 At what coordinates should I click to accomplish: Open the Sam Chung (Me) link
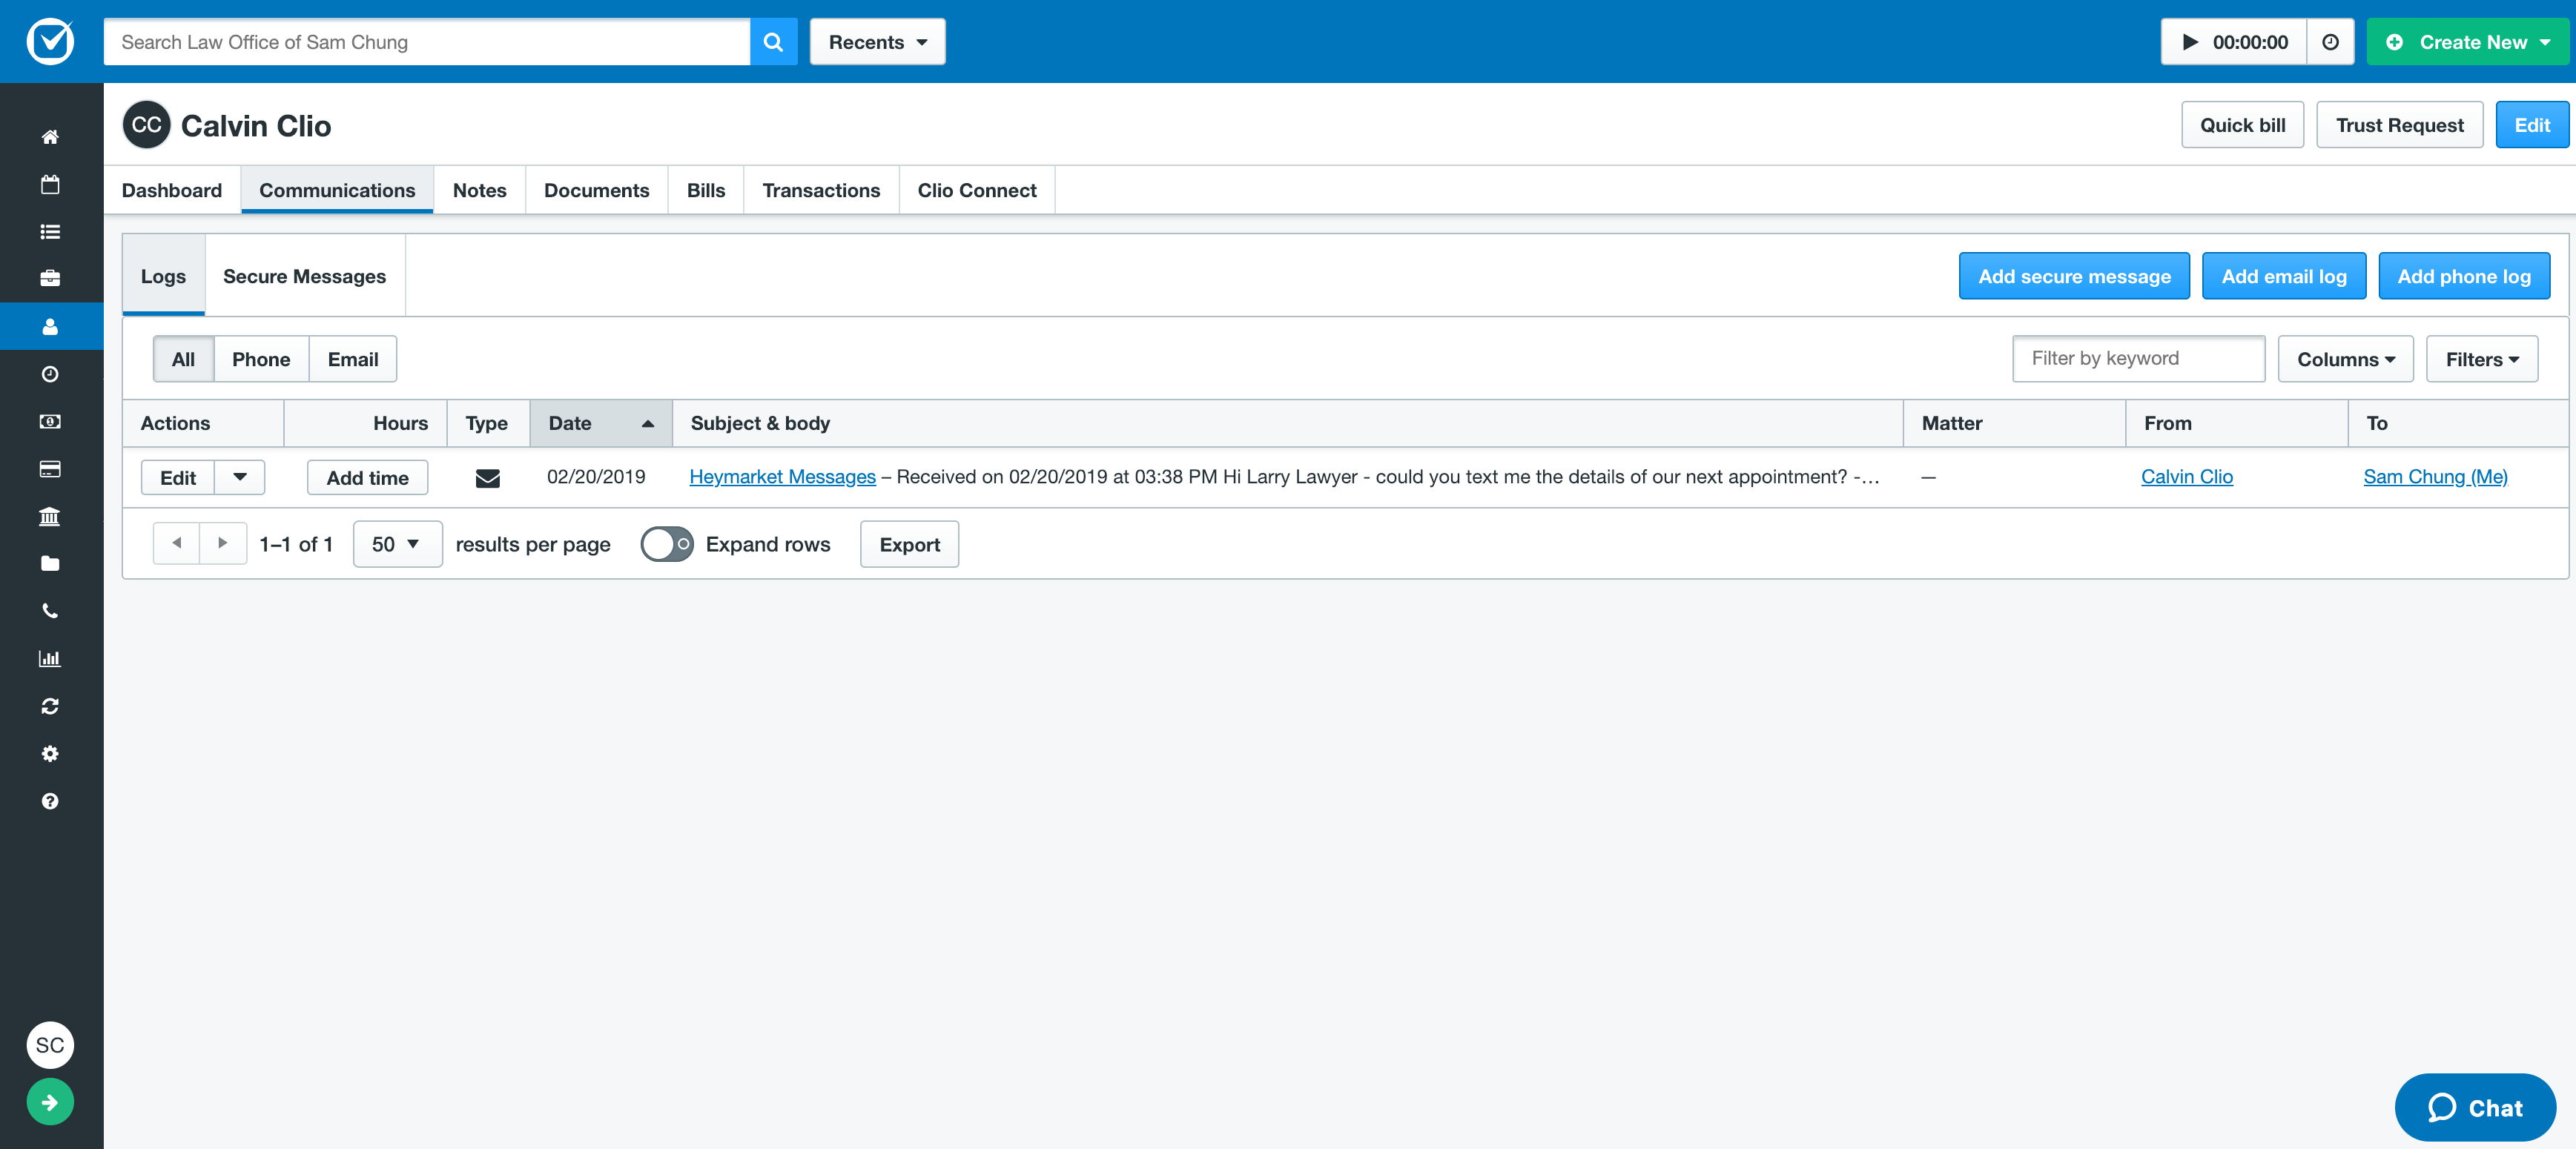2435,477
